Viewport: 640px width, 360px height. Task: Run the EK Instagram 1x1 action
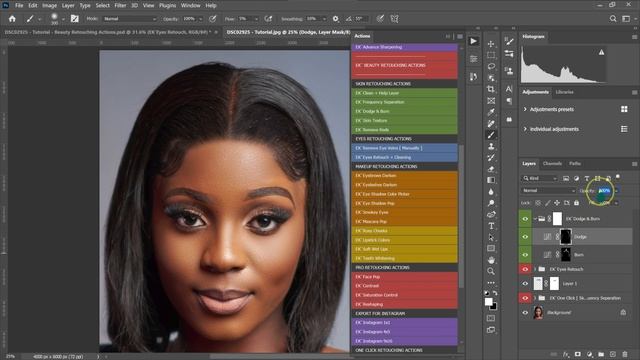tap(404, 322)
